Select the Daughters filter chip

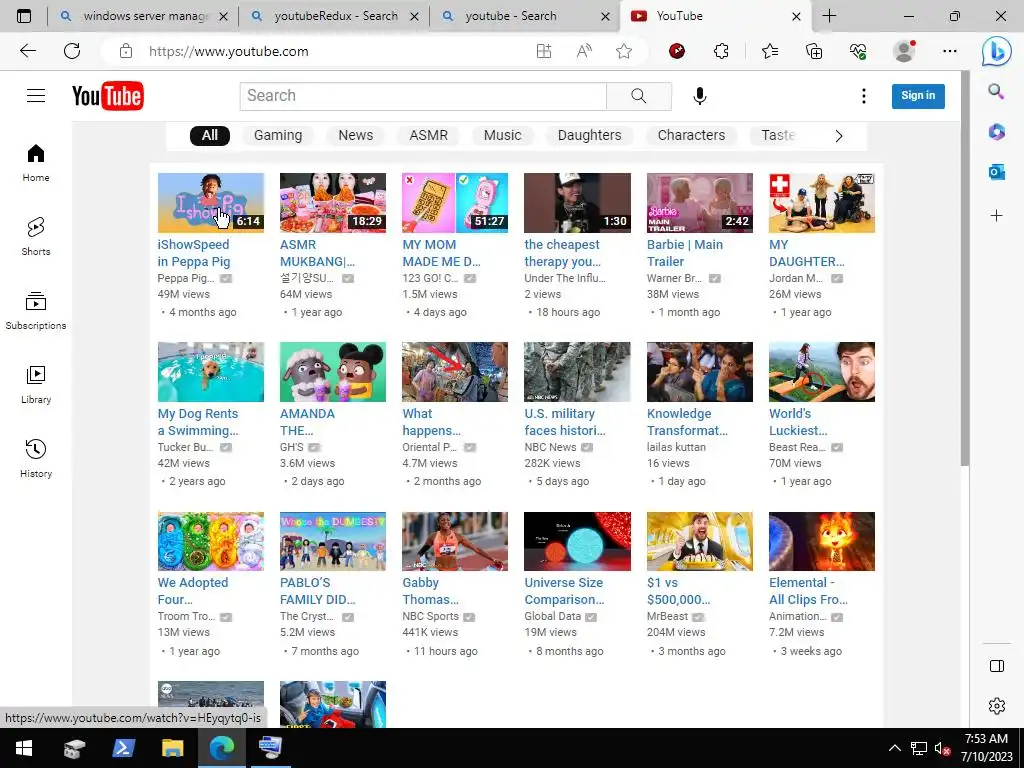tap(590, 135)
